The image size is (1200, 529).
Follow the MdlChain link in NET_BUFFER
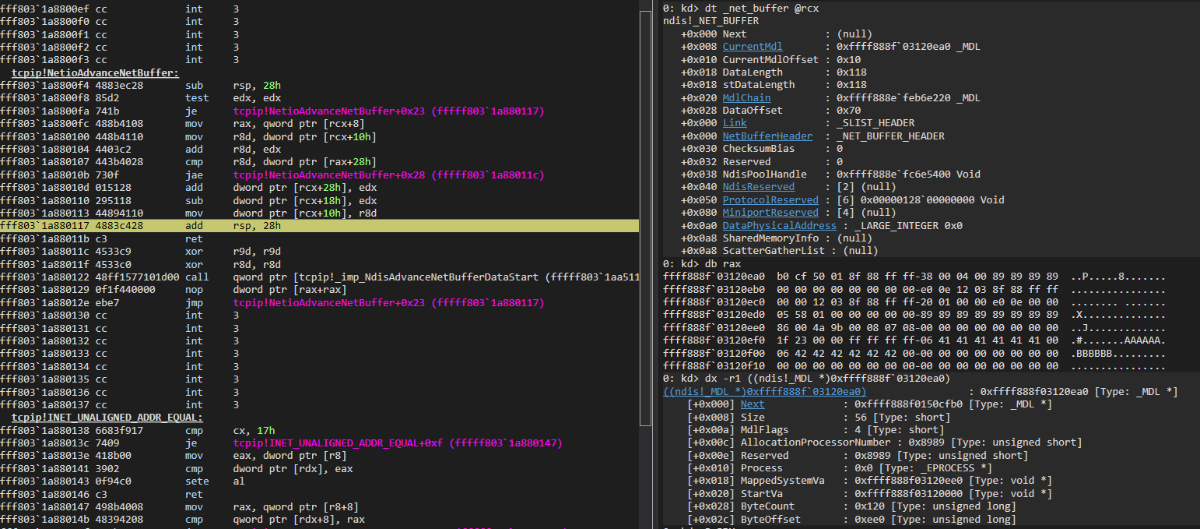(x=746, y=98)
